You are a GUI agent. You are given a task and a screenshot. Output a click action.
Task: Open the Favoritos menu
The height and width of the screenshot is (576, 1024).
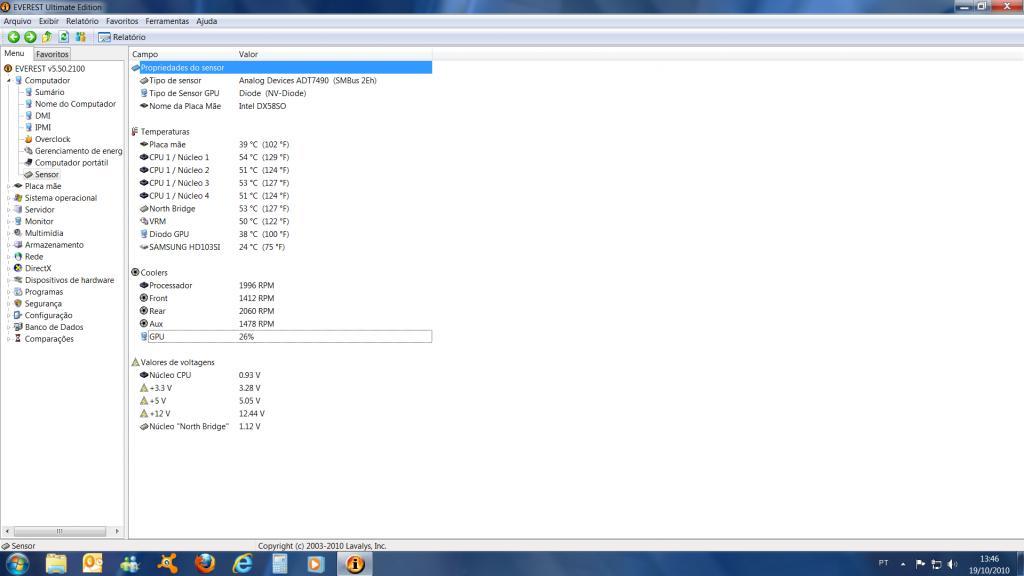pos(122,21)
